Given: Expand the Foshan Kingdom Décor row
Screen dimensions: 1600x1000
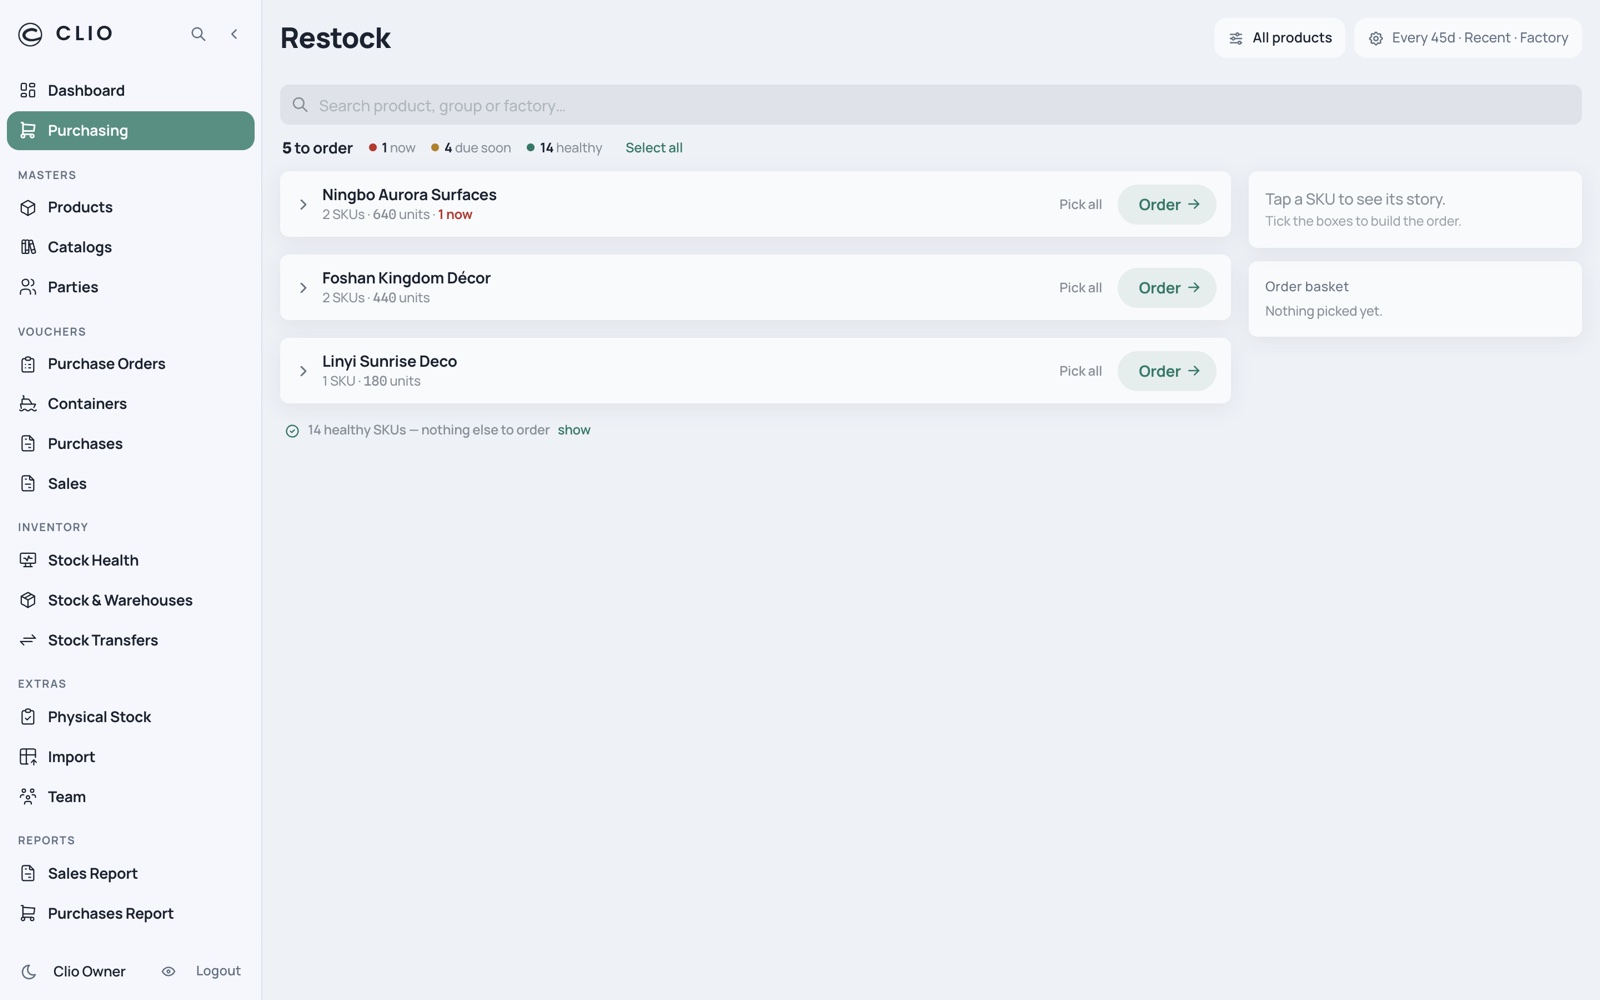Looking at the screenshot, I should click(303, 288).
